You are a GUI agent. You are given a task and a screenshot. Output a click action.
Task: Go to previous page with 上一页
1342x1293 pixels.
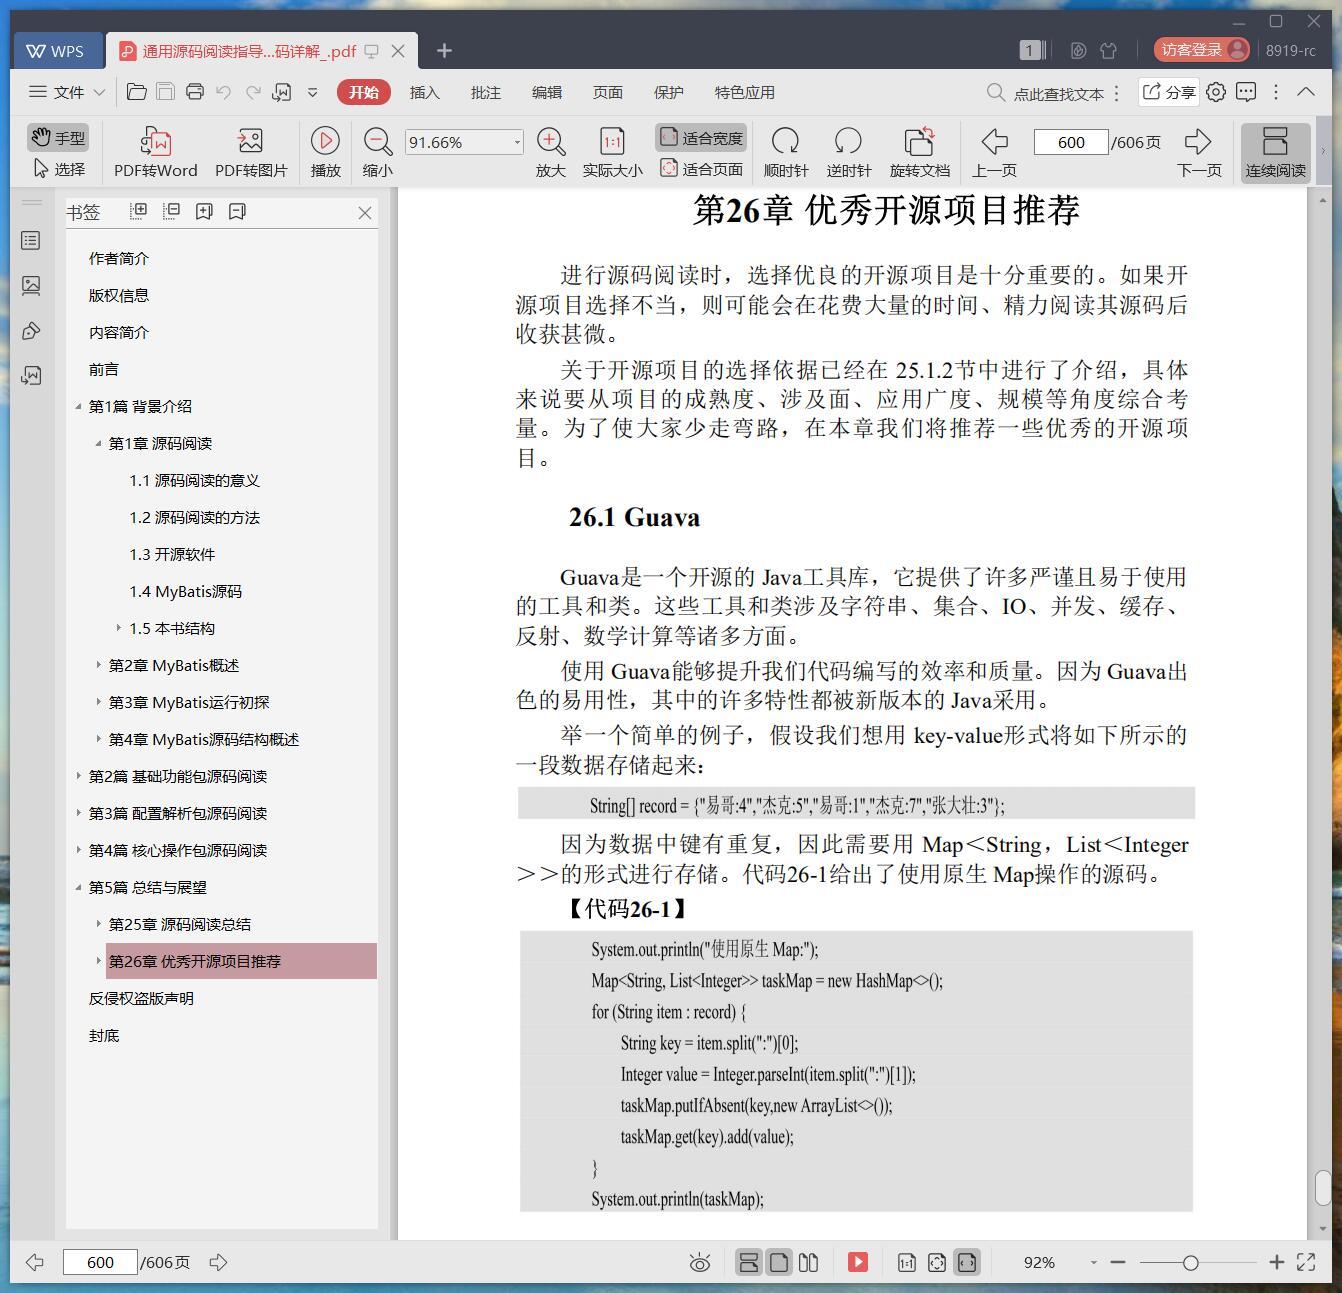click(x=995, y=152)
